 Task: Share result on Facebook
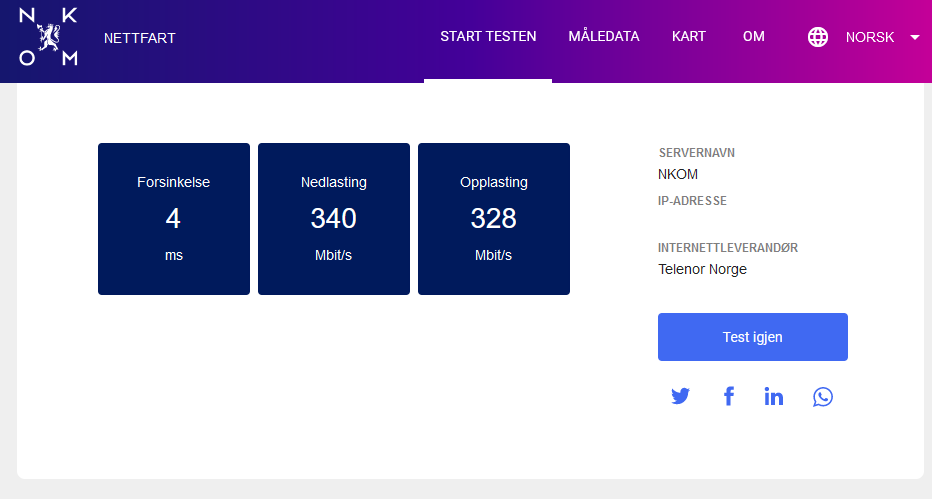click(x=729, y=396)
